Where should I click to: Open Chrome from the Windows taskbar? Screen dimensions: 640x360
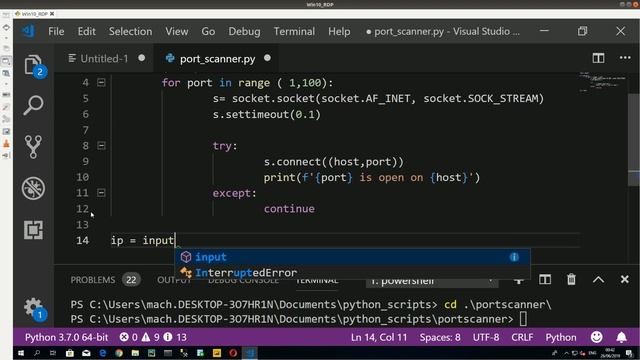coord(119,353)
